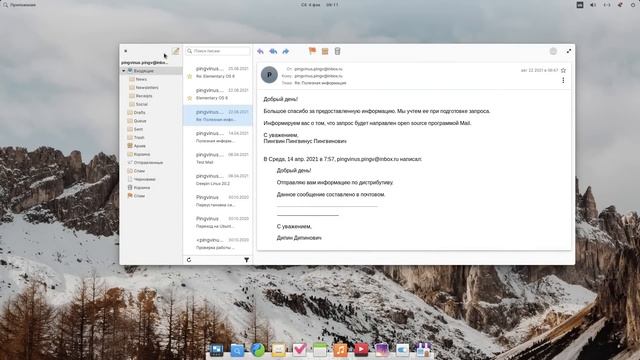
Task: Open Спам folder with orange flag icon
Action: tap(139, 196)
